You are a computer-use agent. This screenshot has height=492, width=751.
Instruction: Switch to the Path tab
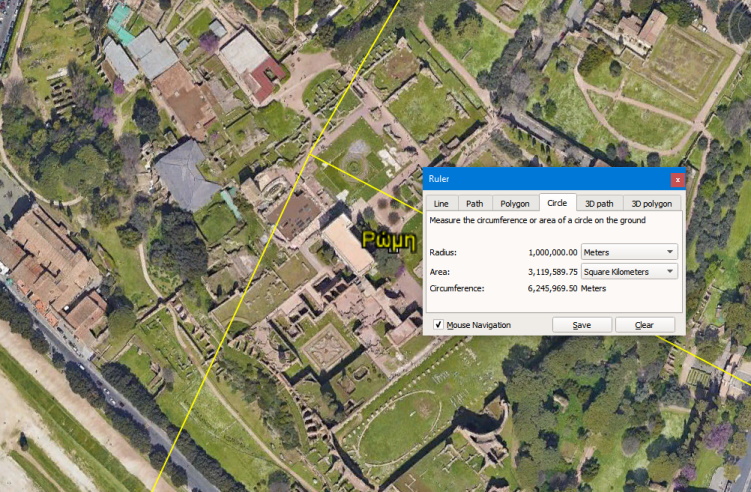(475, 204)
